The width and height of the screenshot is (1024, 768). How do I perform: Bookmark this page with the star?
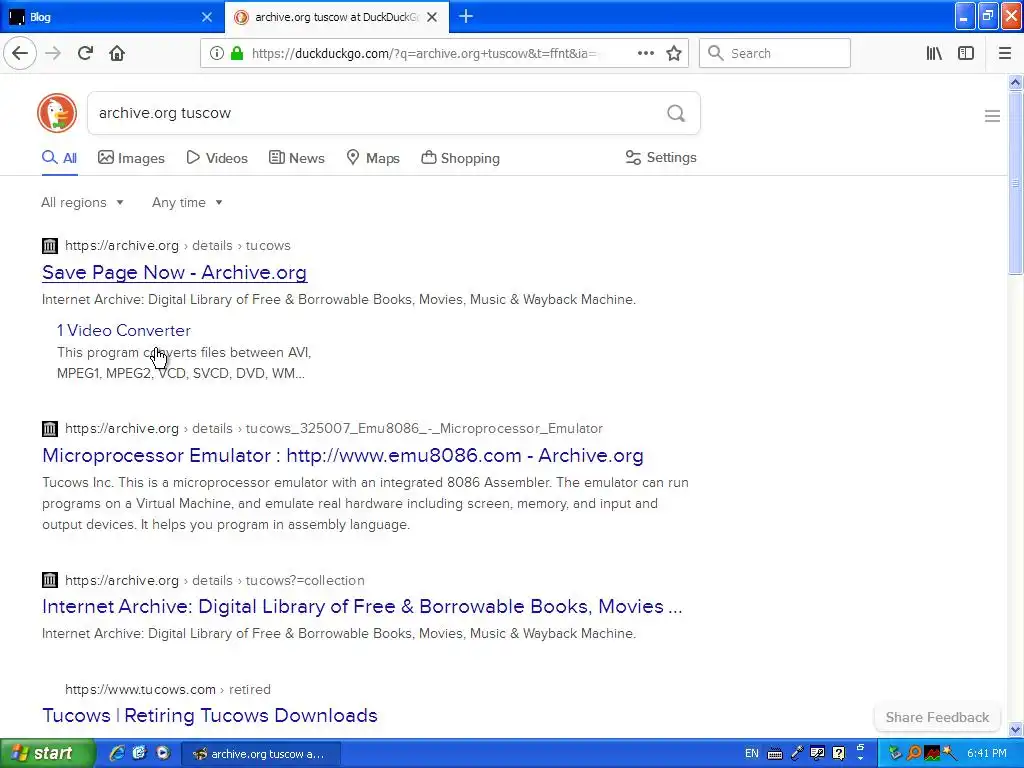(x=674, y=53)
